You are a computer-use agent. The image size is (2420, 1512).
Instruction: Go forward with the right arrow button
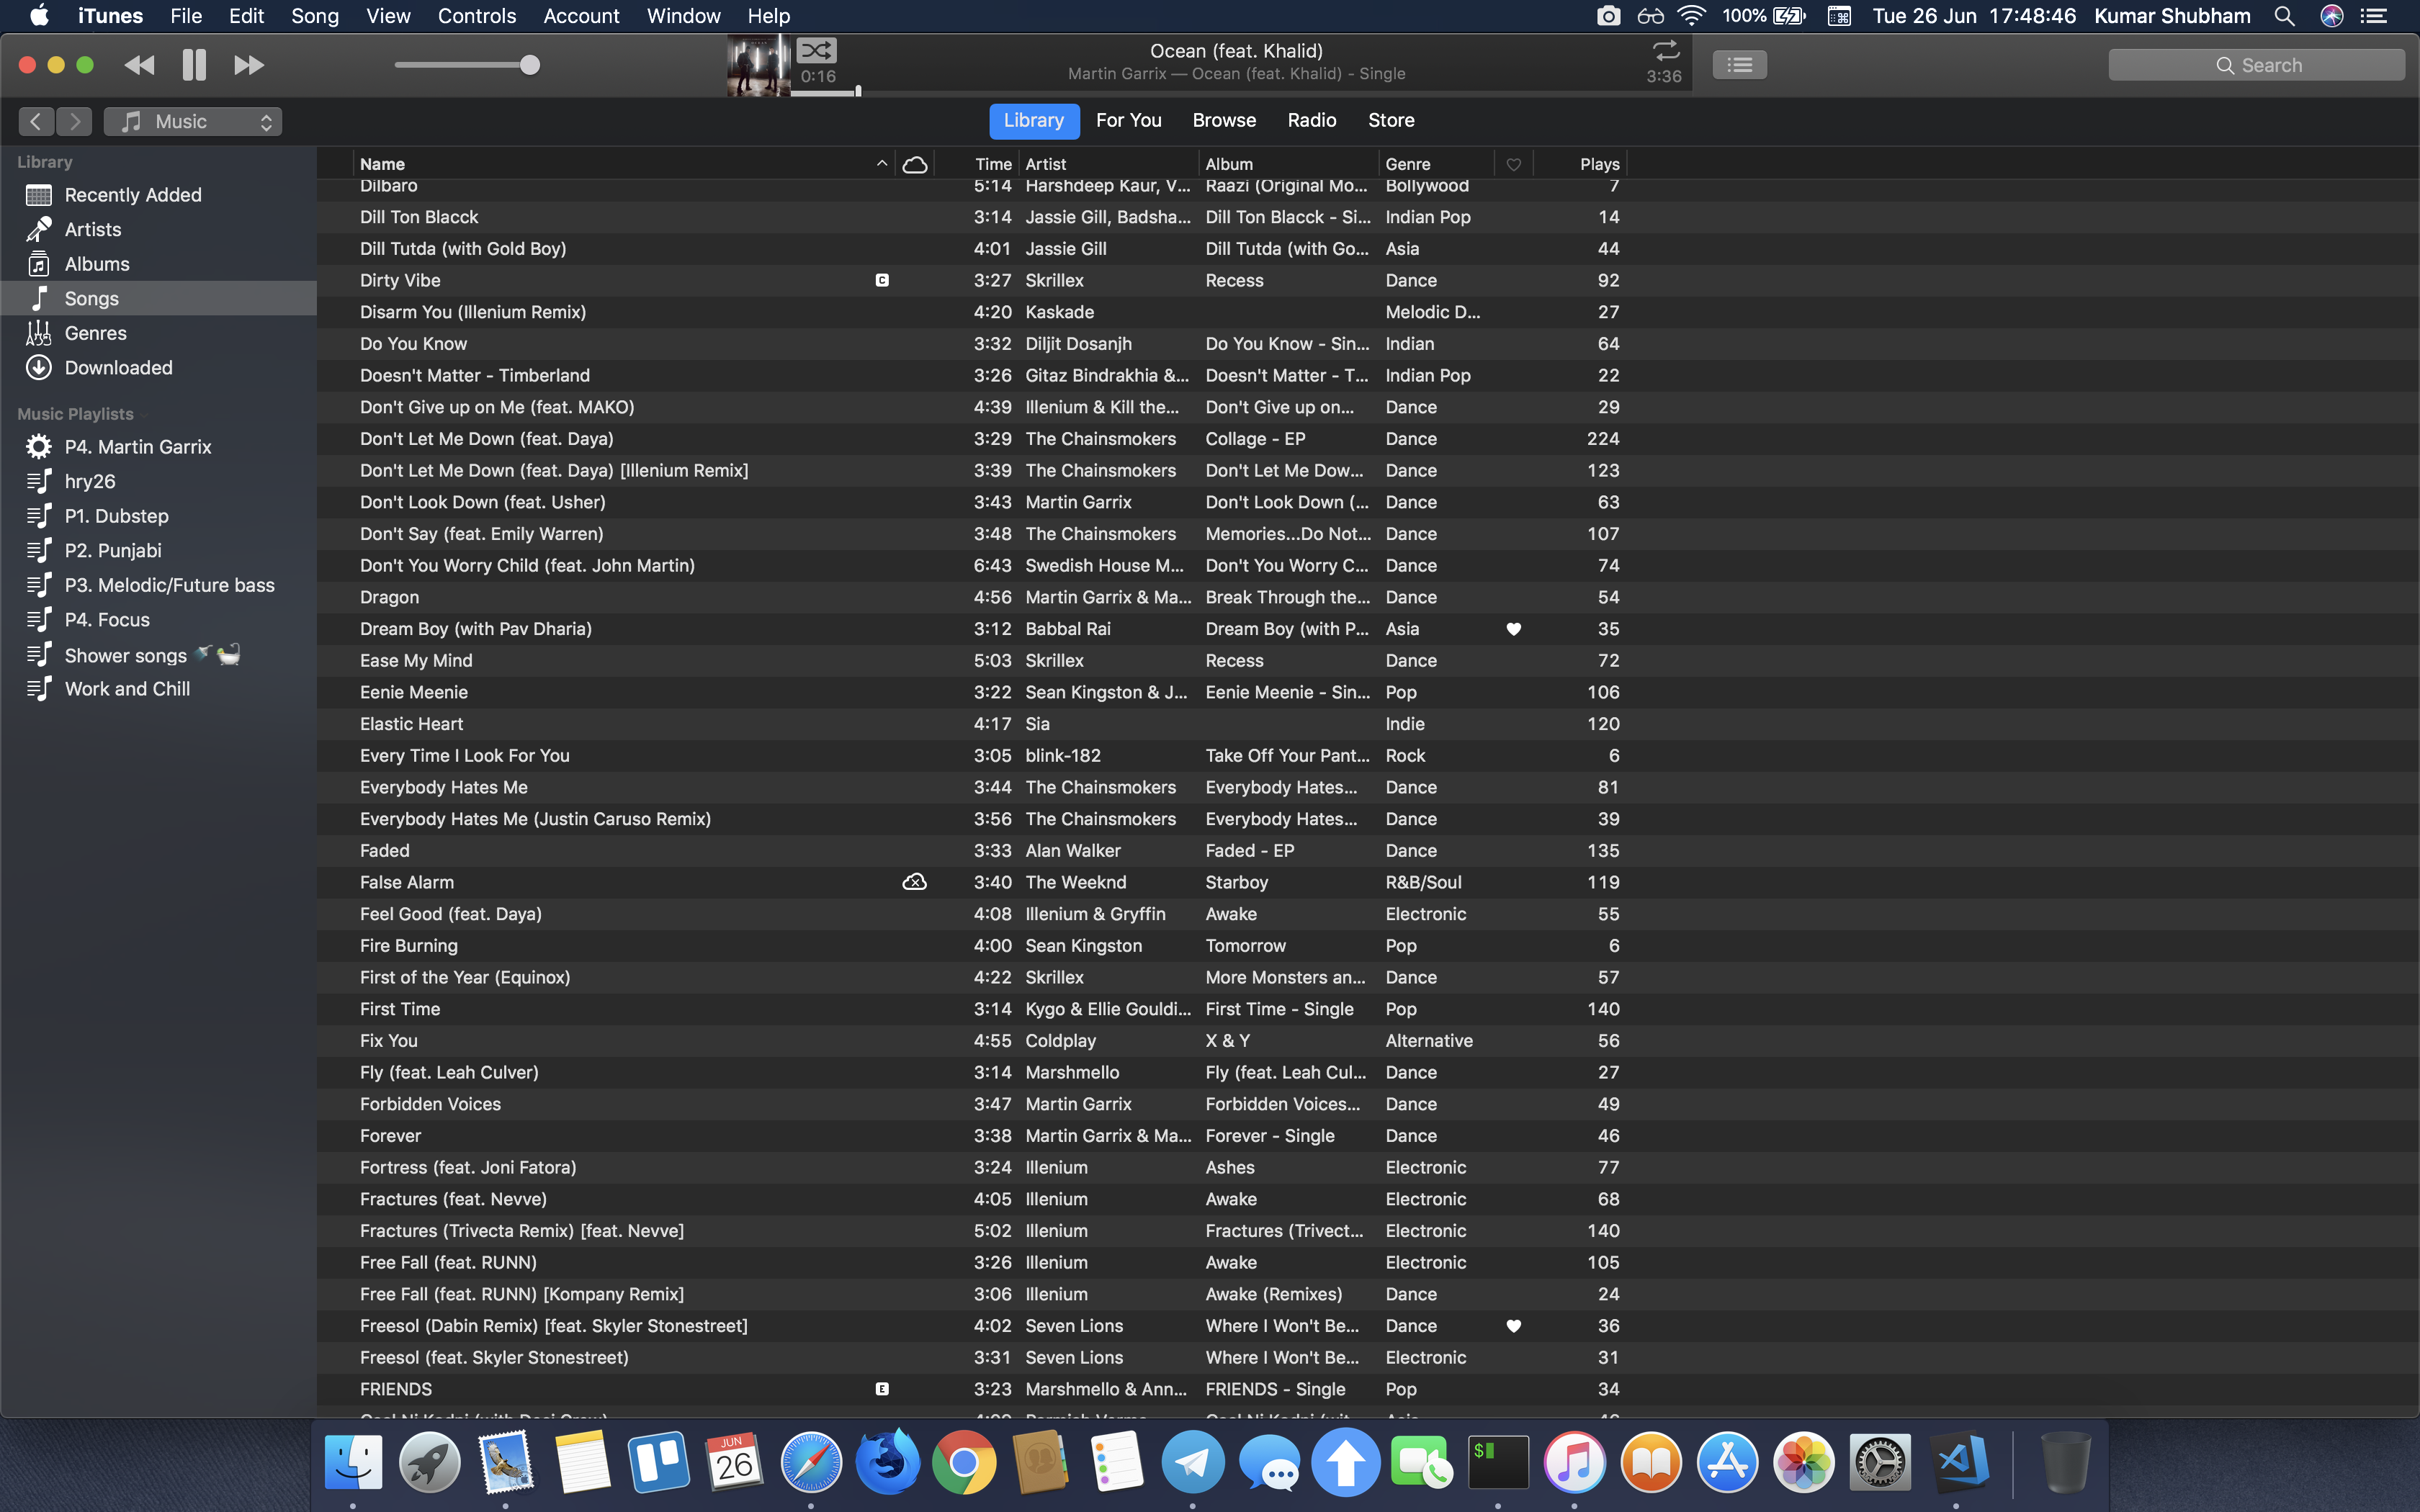(74, 121)
